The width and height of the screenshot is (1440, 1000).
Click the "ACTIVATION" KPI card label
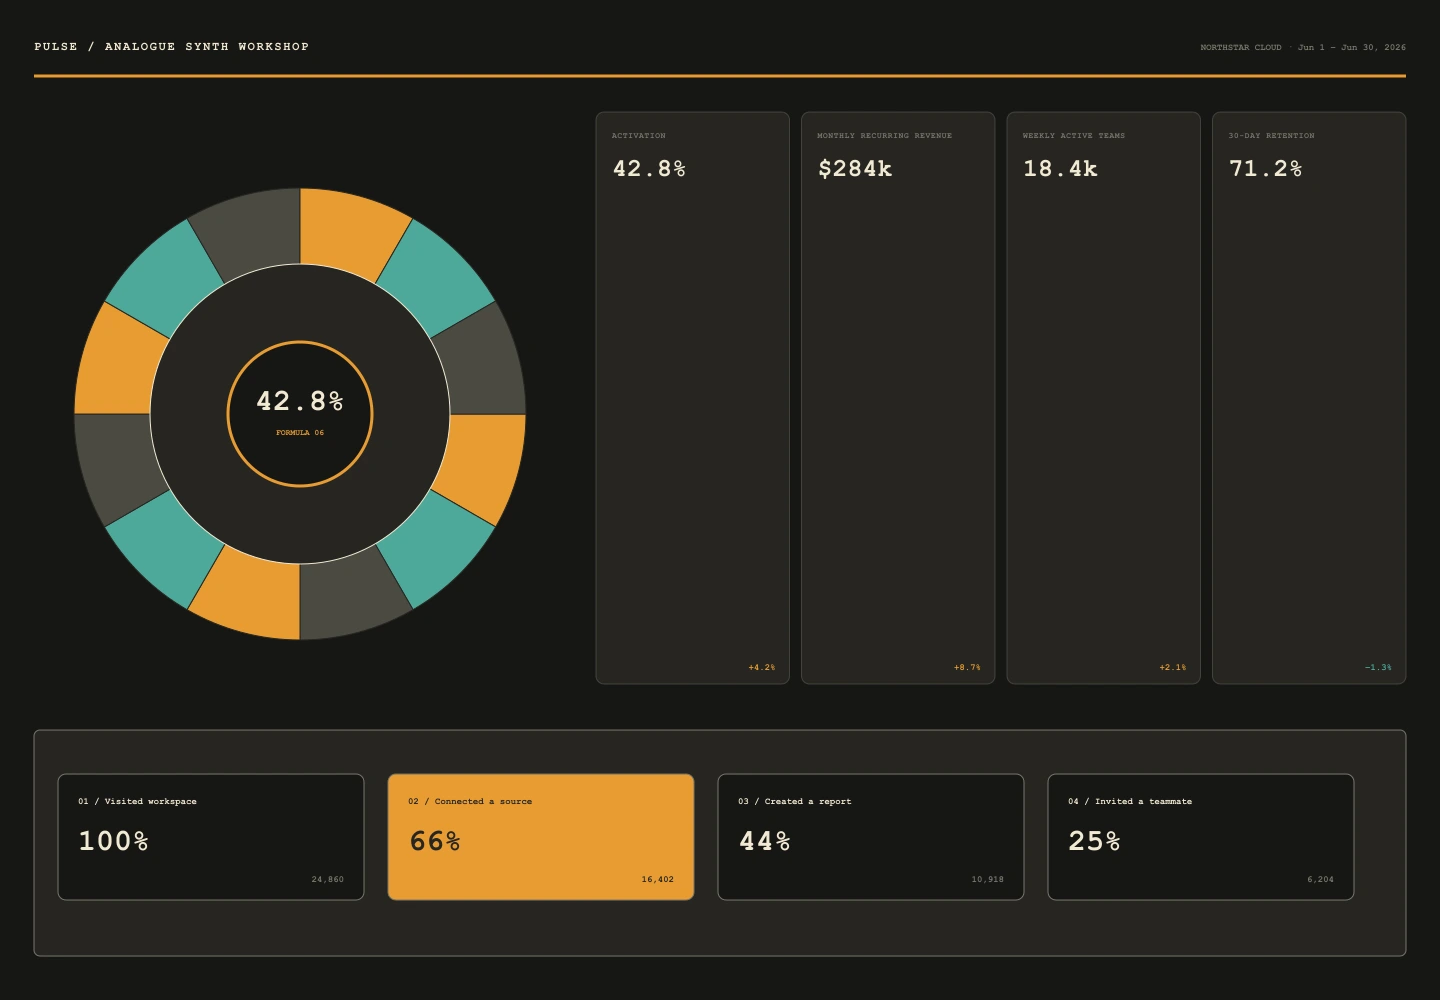click(x=638, y=136)
